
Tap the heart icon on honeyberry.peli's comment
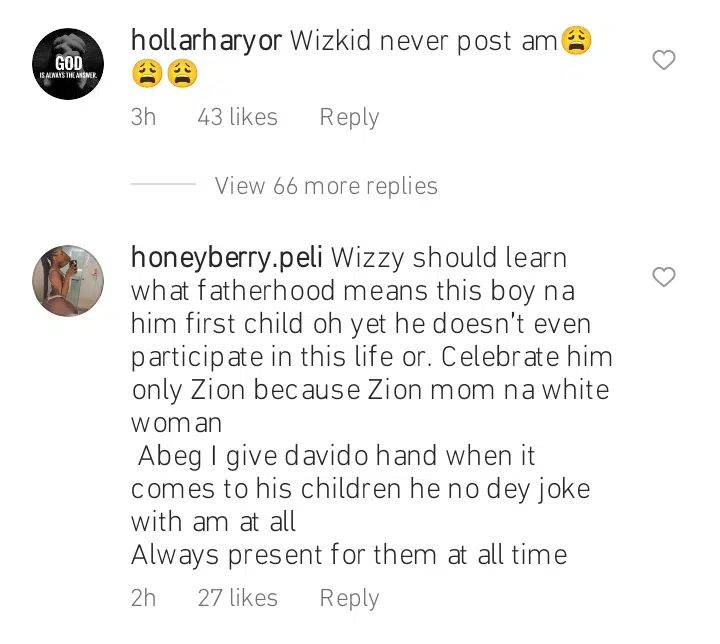coord(664,277)
